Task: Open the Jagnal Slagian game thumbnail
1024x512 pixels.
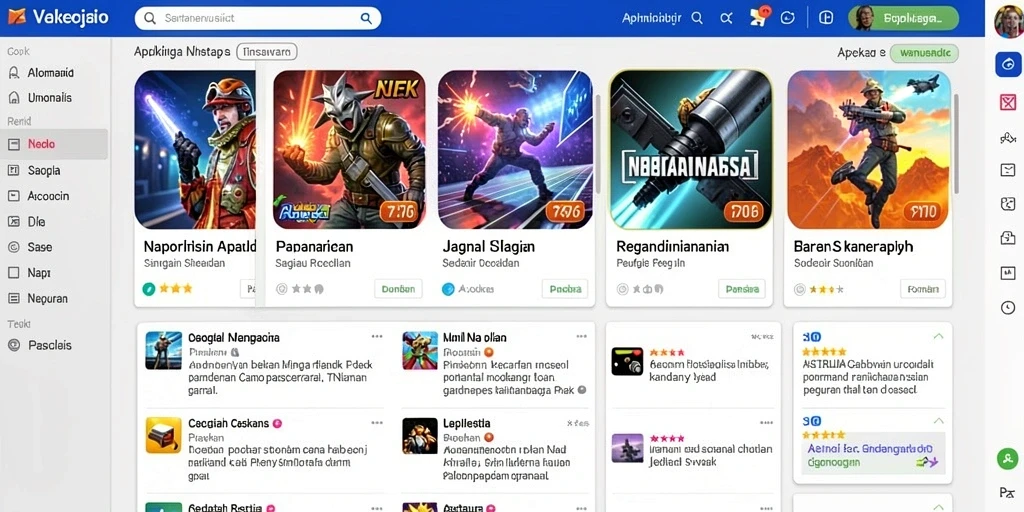Action: pos(515,150)
